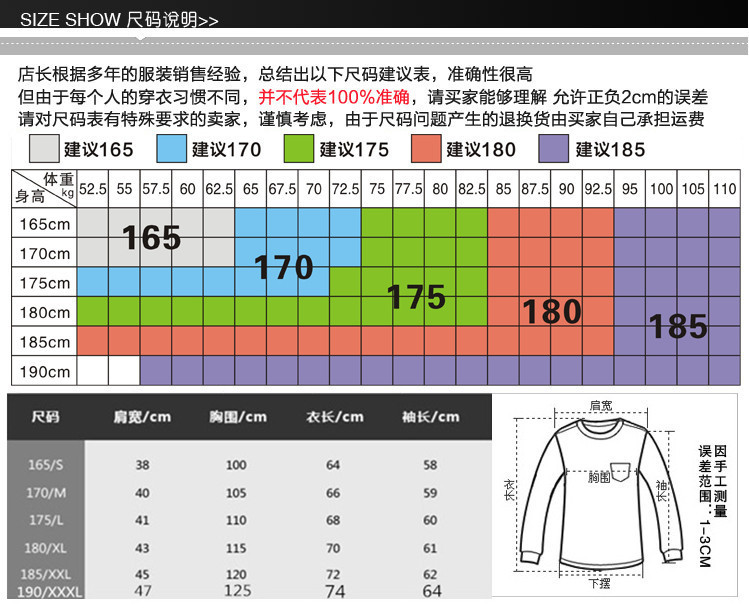
Task: Click the 衣长/cm column header
Action: [334, 417]
